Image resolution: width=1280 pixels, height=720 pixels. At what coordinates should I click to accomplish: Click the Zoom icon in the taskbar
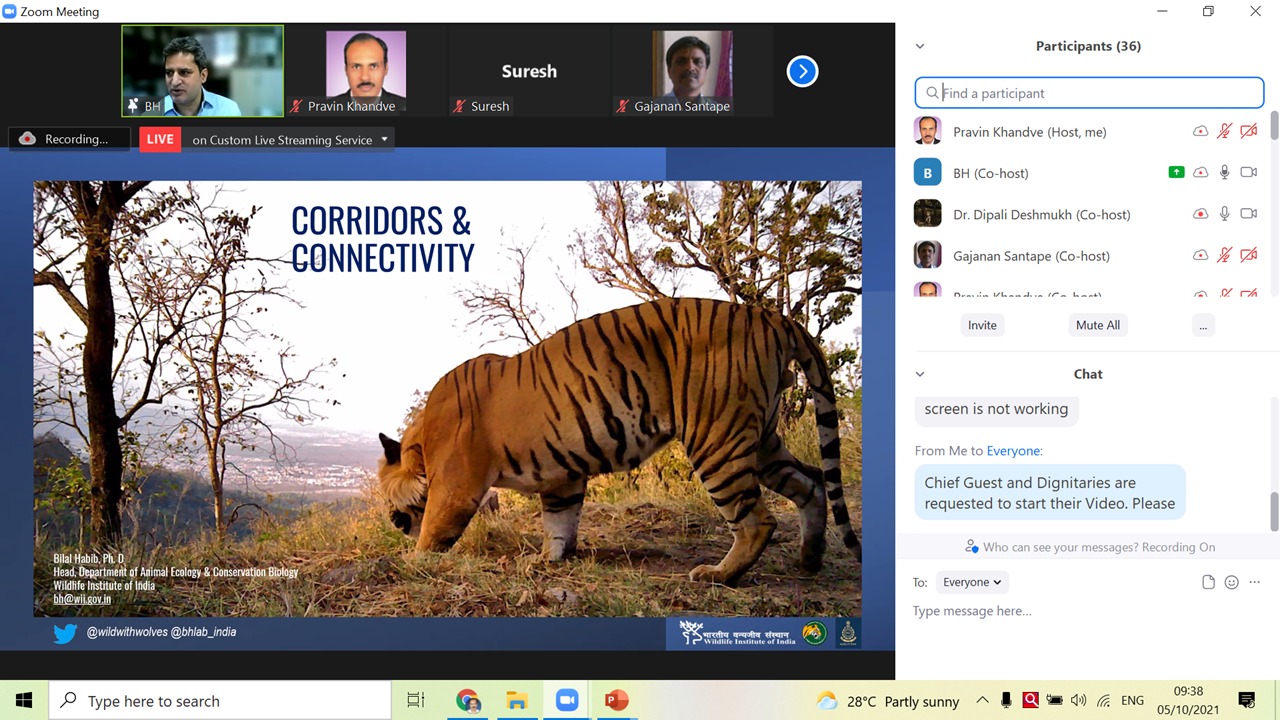click(x=567, y=700)
